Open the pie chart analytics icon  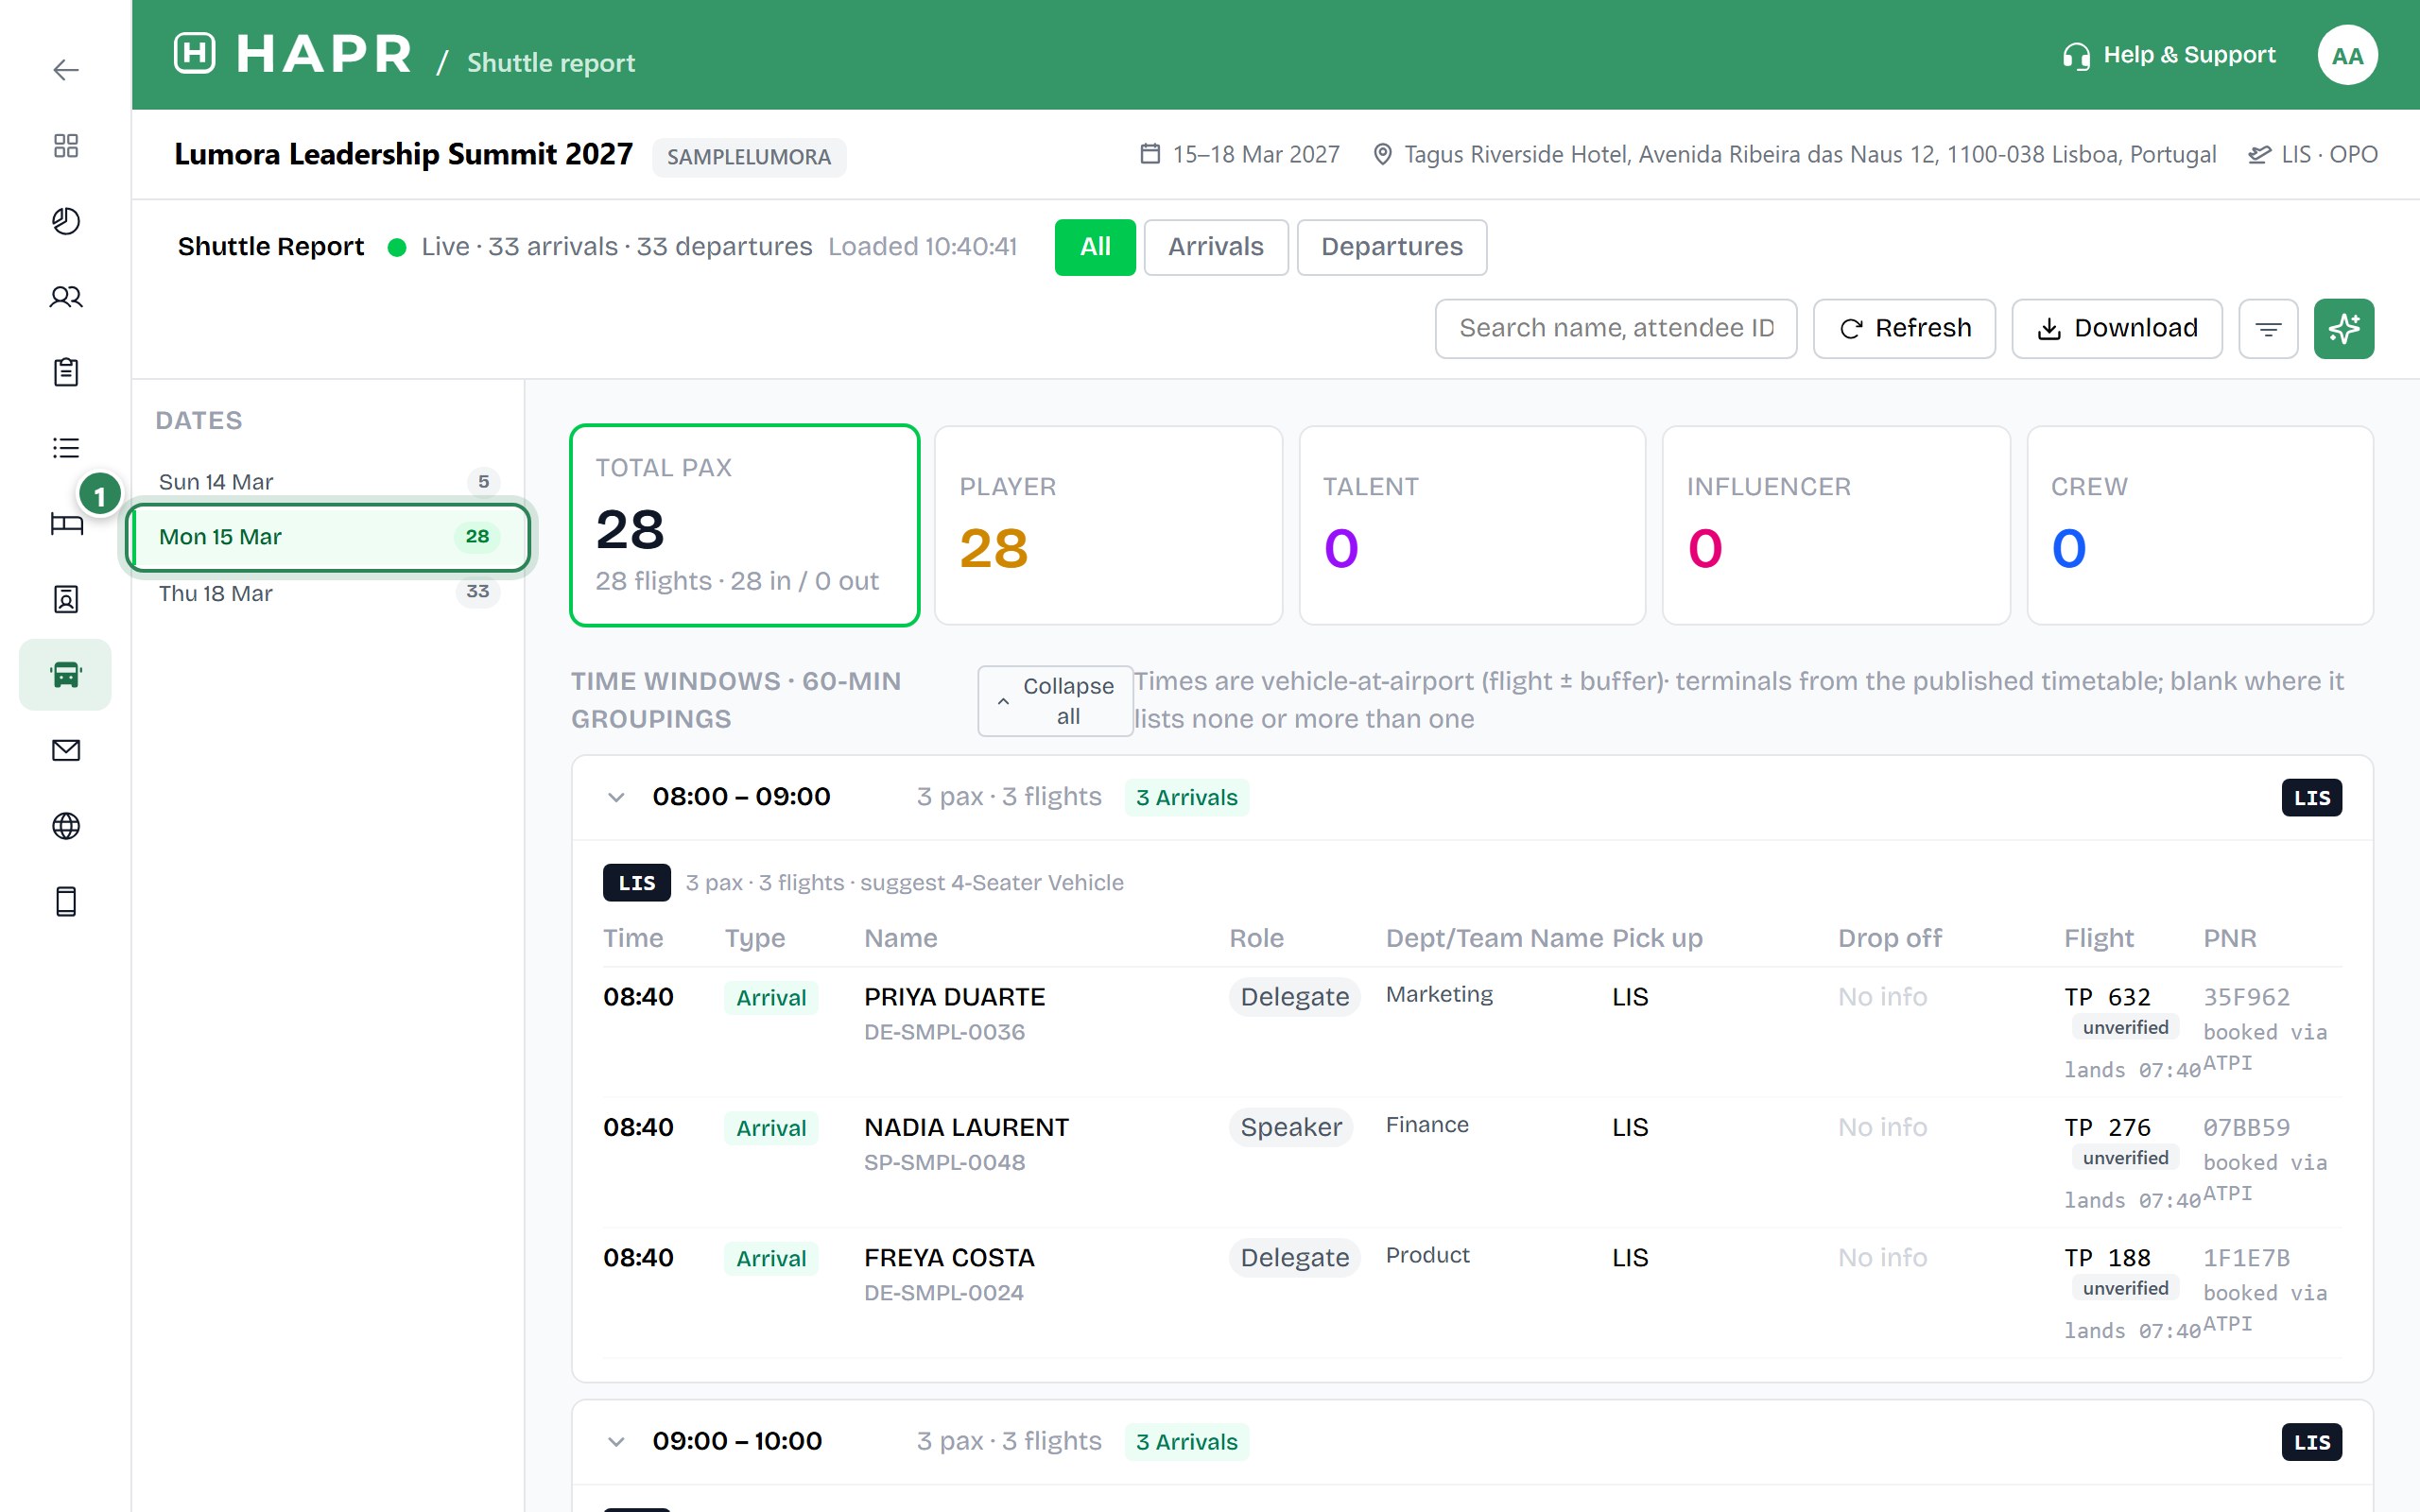(x=66, y=221)
